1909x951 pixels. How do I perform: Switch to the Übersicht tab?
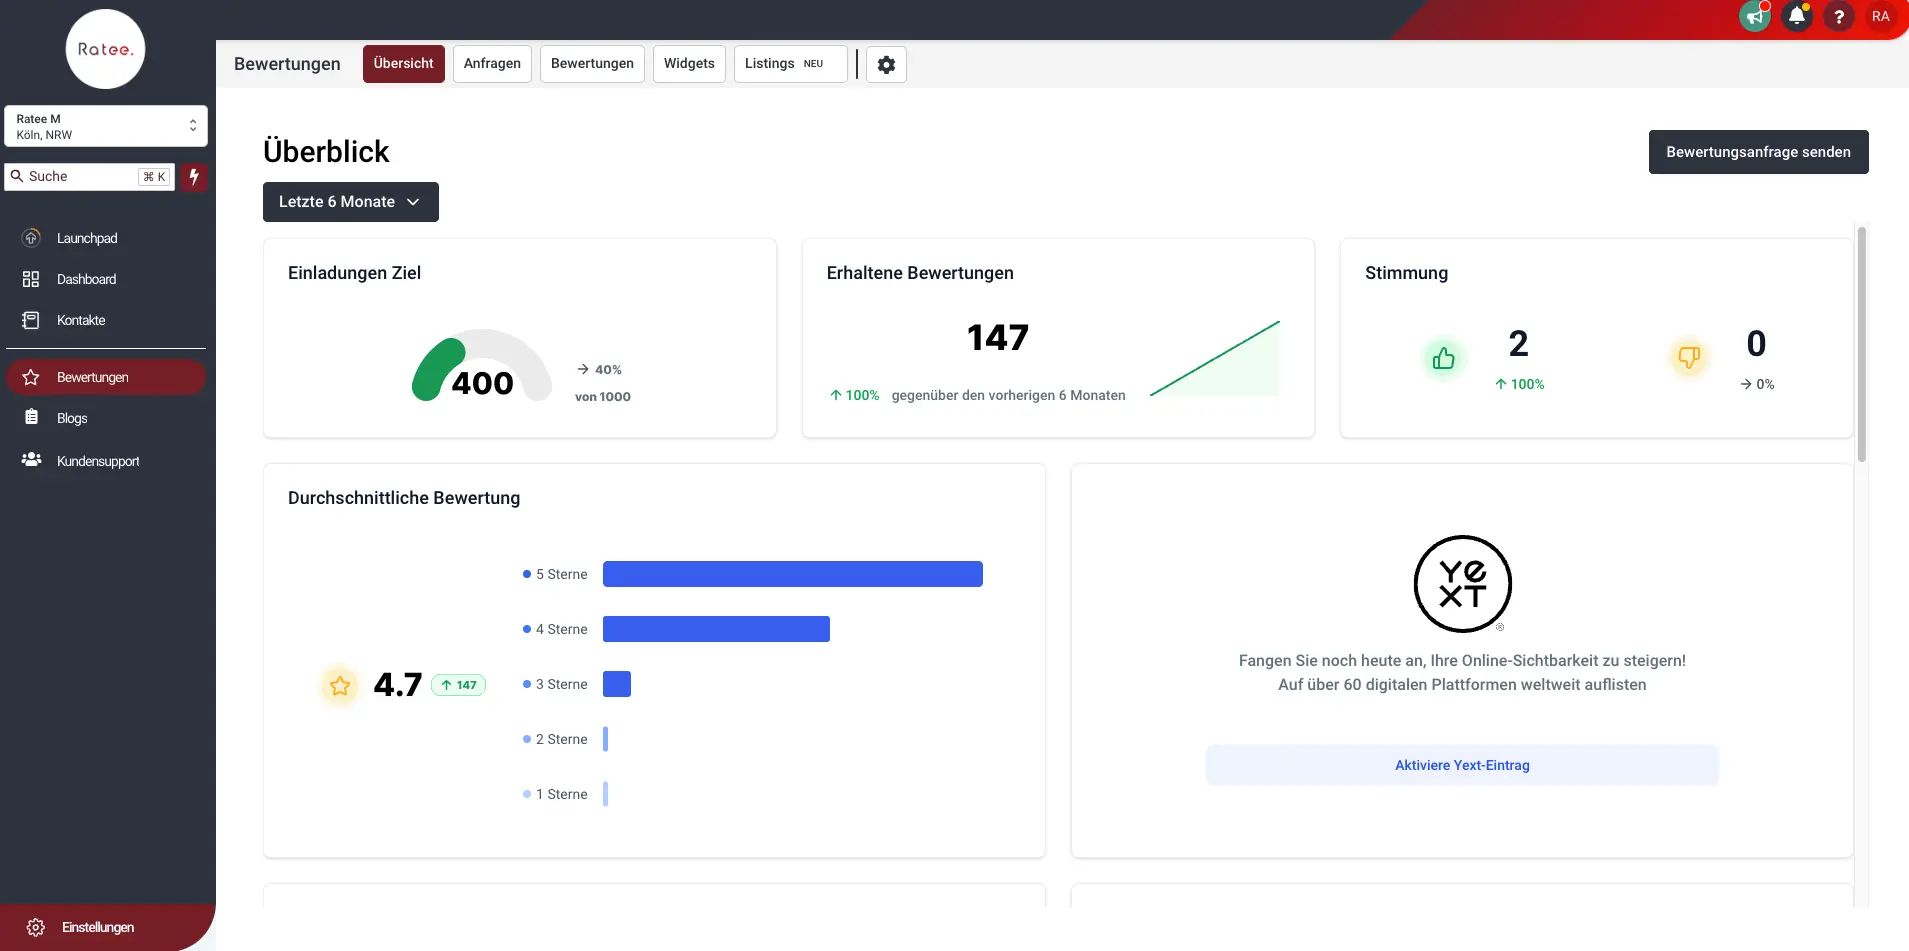404,64
